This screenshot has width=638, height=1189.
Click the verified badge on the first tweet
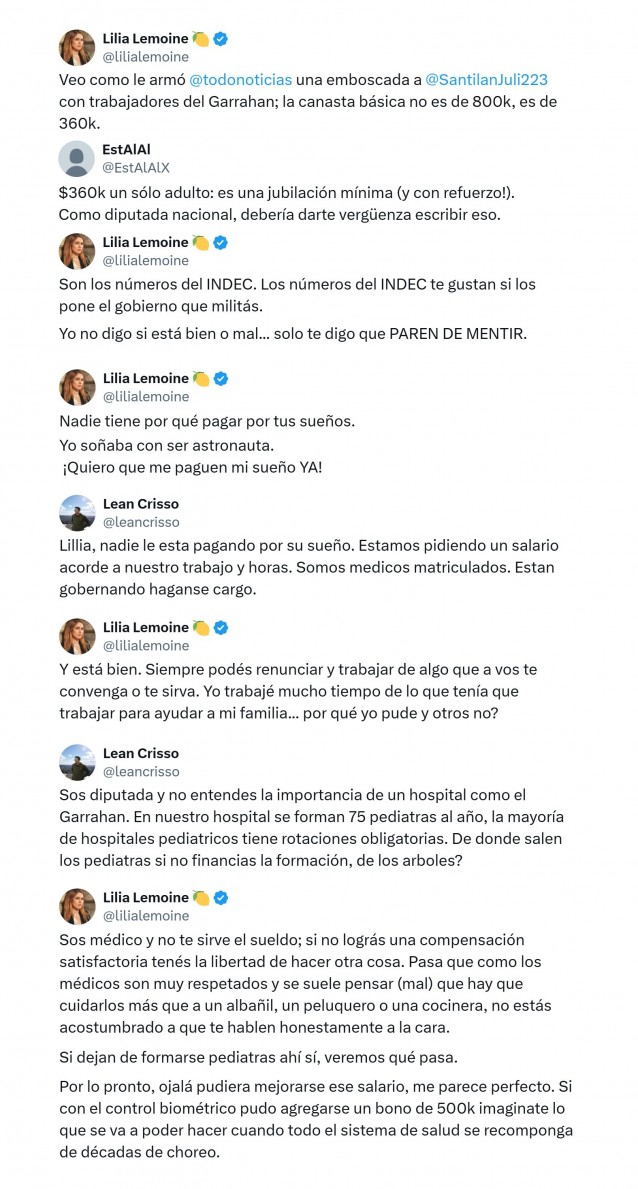(221, 39)
